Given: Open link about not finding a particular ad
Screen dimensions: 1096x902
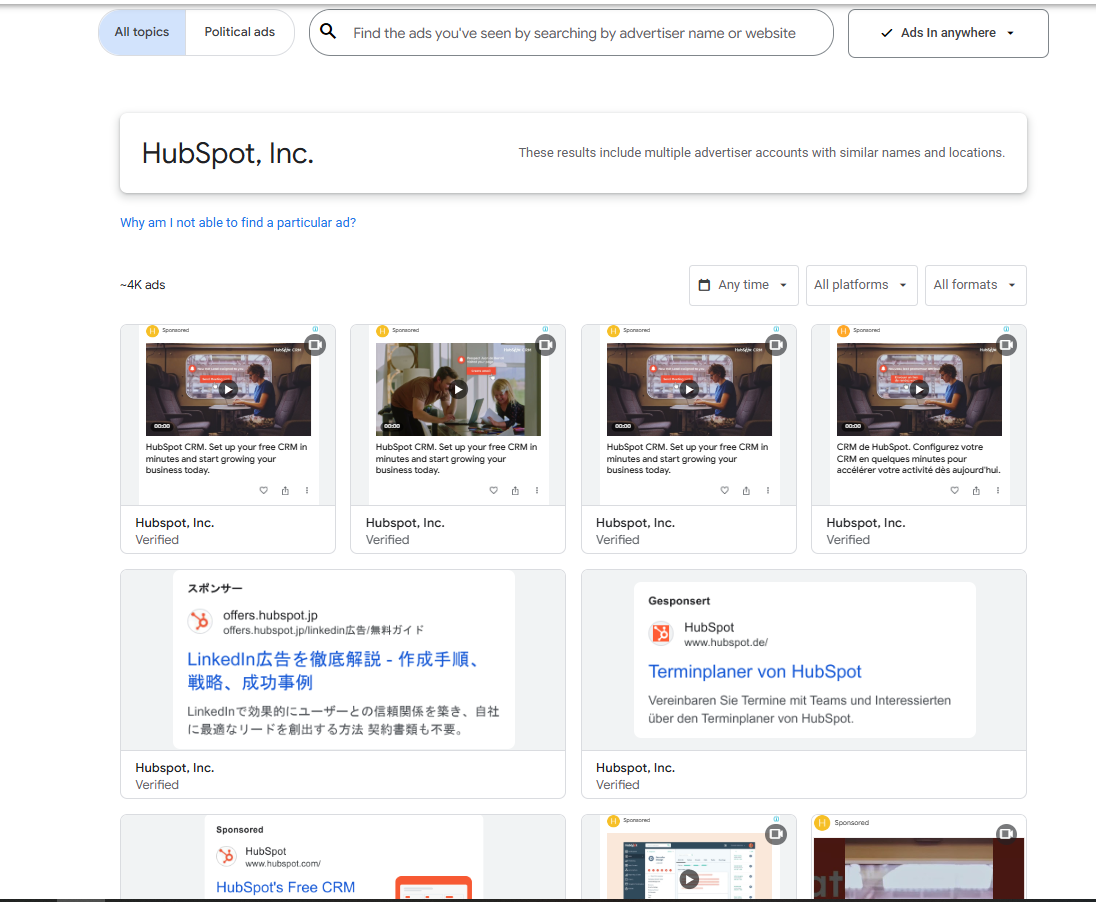Looking at the screenshot, I should click(x=238, y=222).
